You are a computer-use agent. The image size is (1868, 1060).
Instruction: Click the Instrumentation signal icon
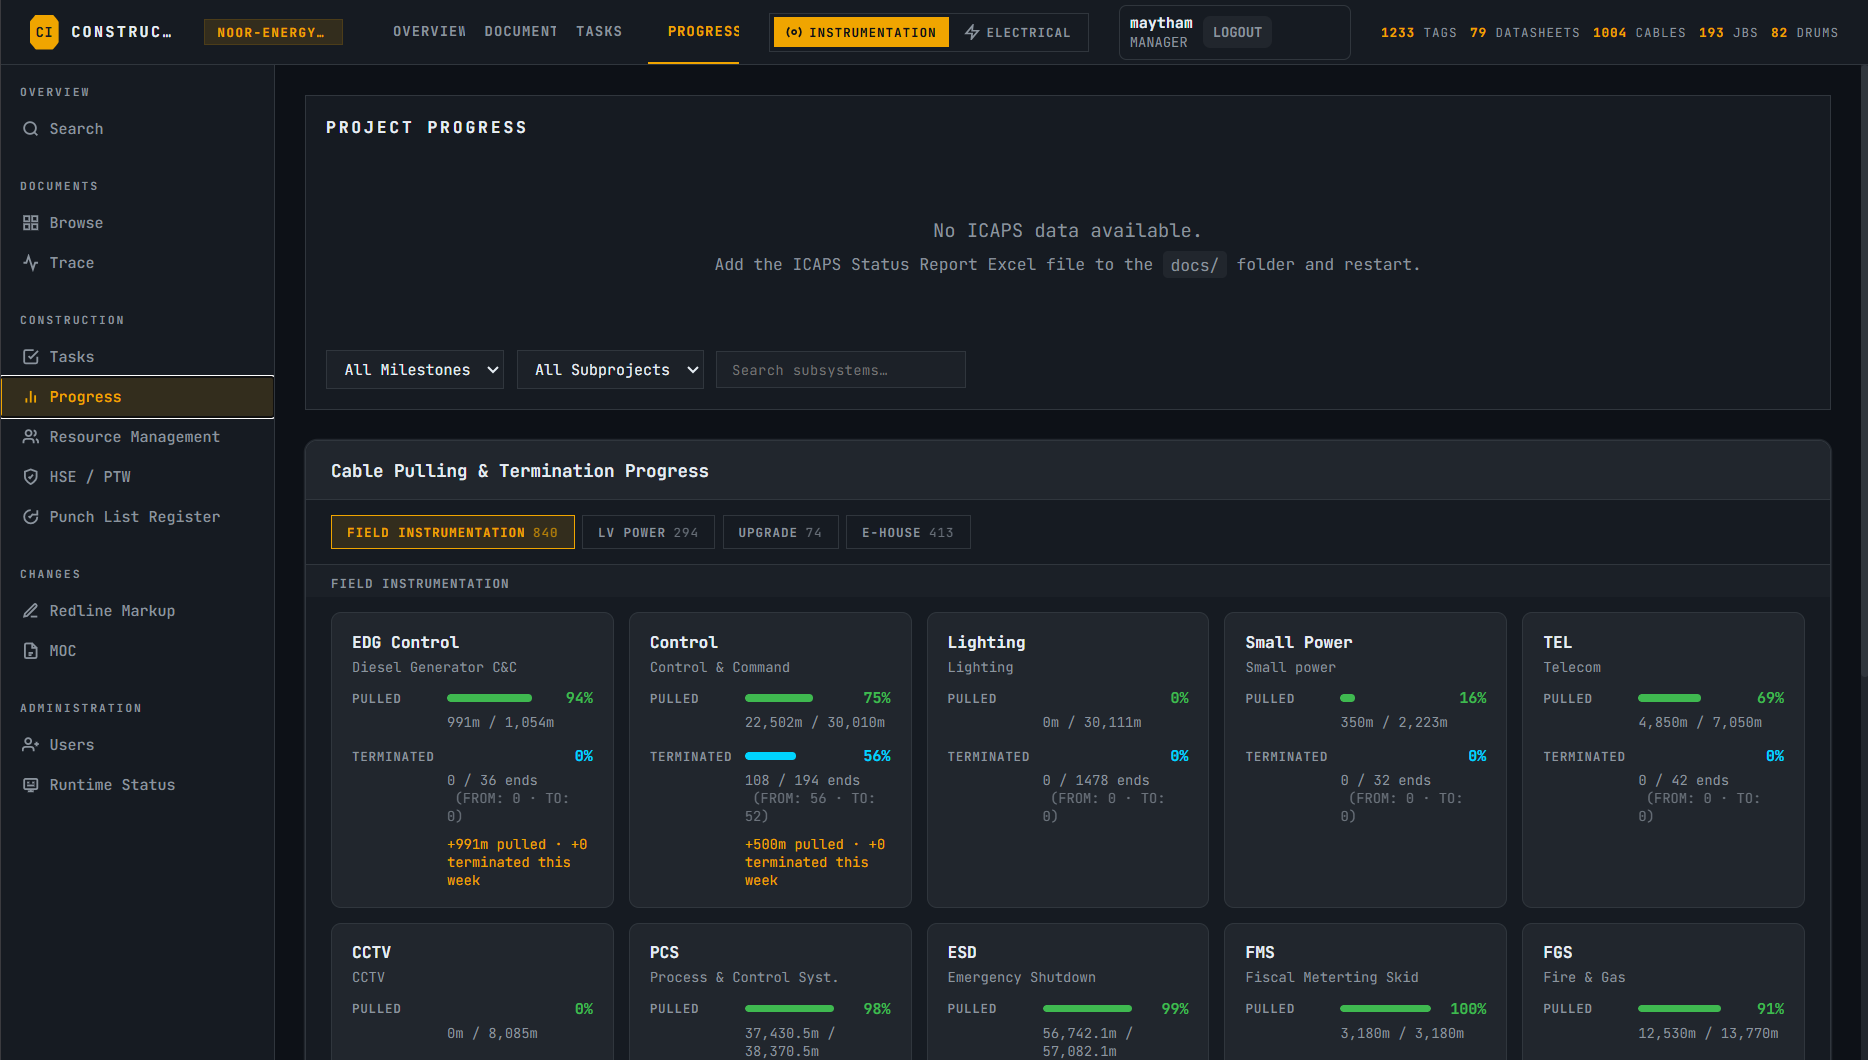click(x=794, y=33)
